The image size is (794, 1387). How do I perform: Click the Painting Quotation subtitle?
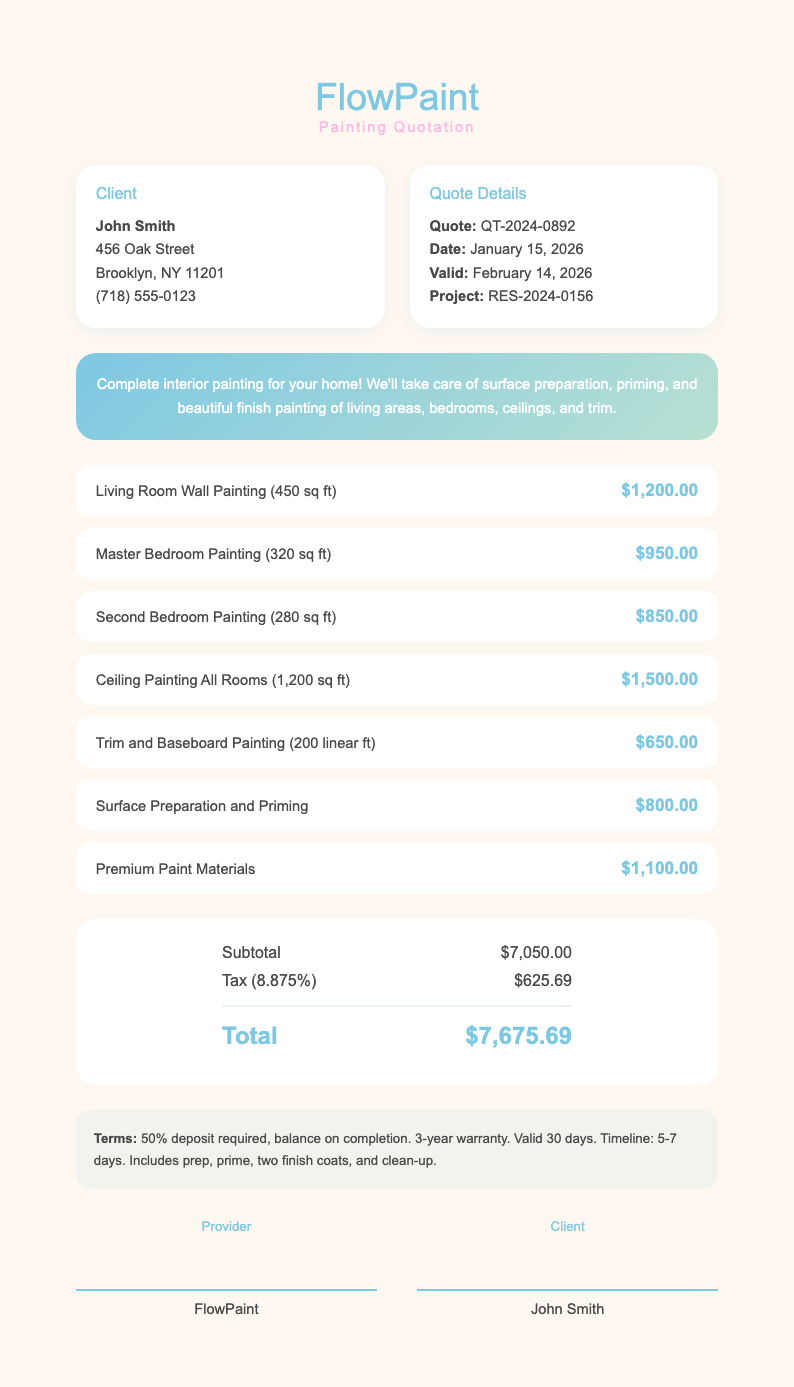point(397,128)
